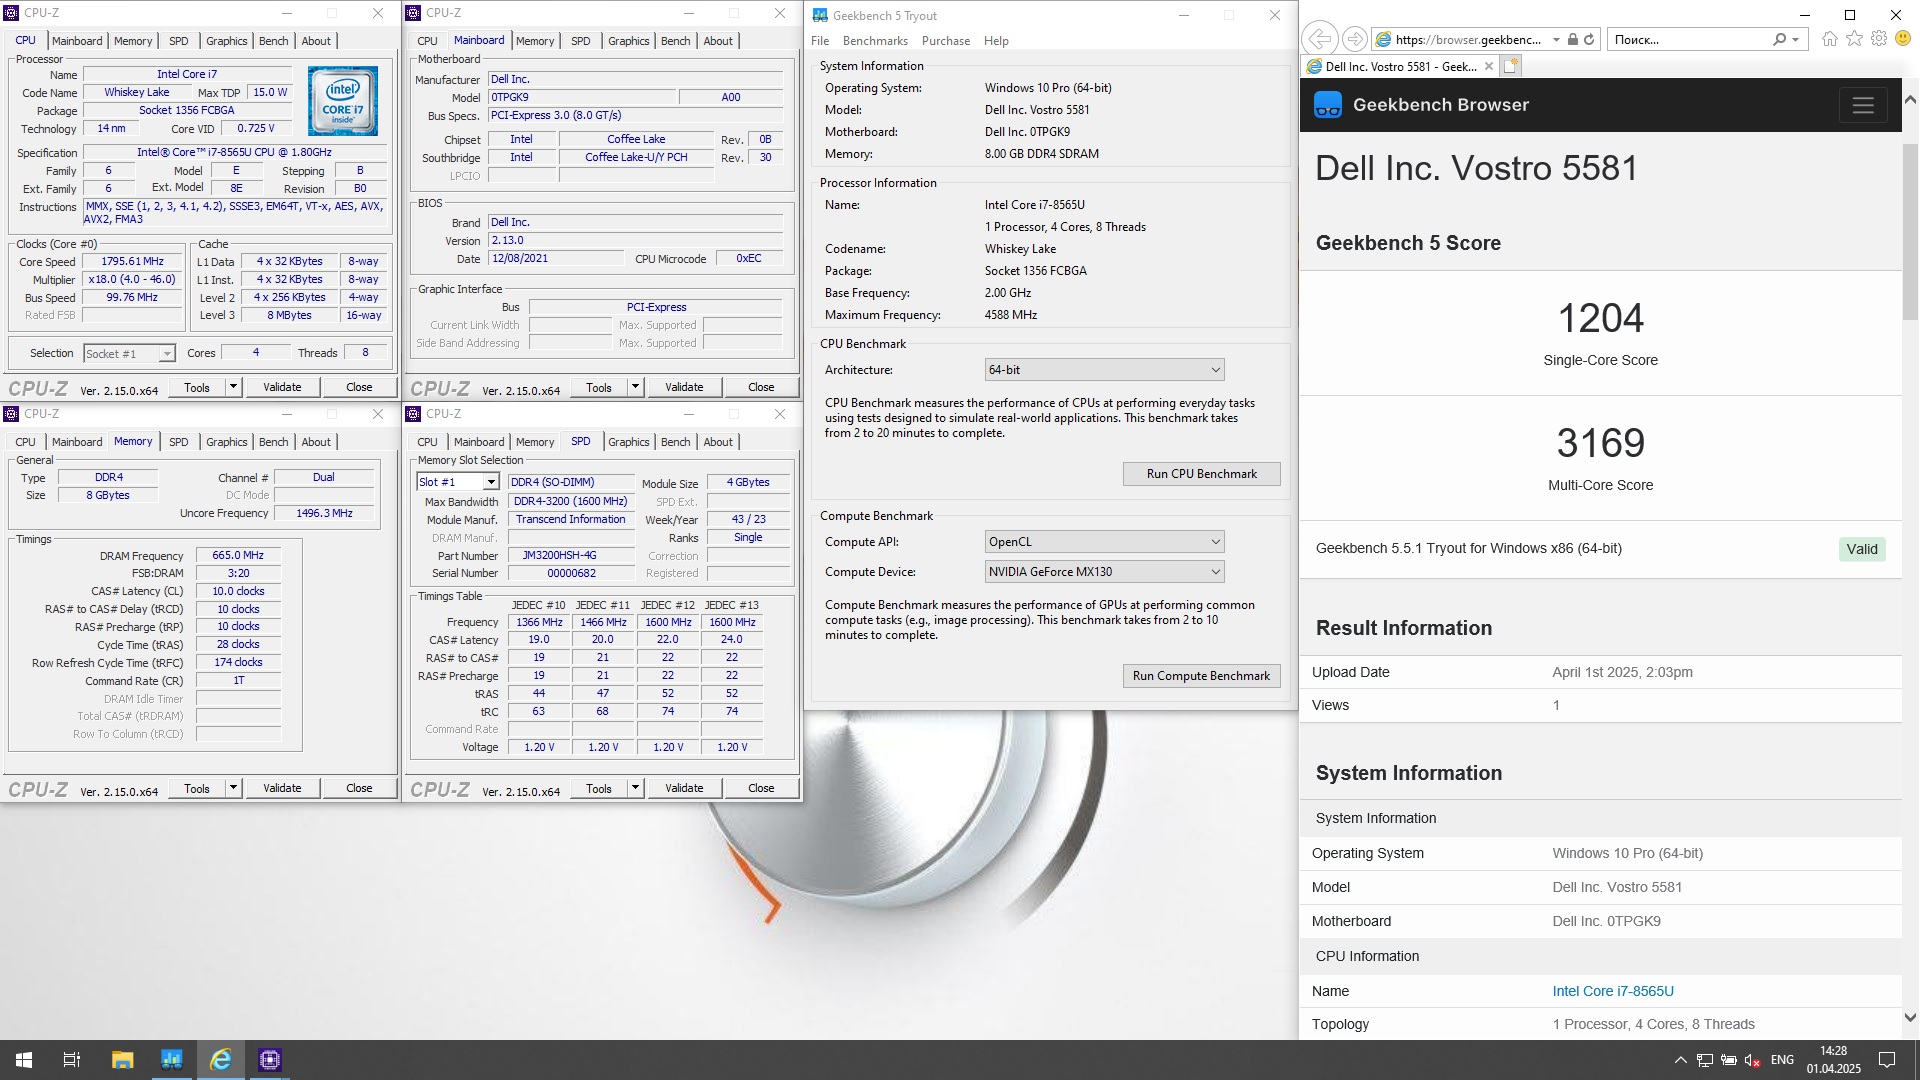Viewport: 1920px width, 1080px height.
Task: Open the Compute API OpenCL dropdown
Action: point(1104,542)
